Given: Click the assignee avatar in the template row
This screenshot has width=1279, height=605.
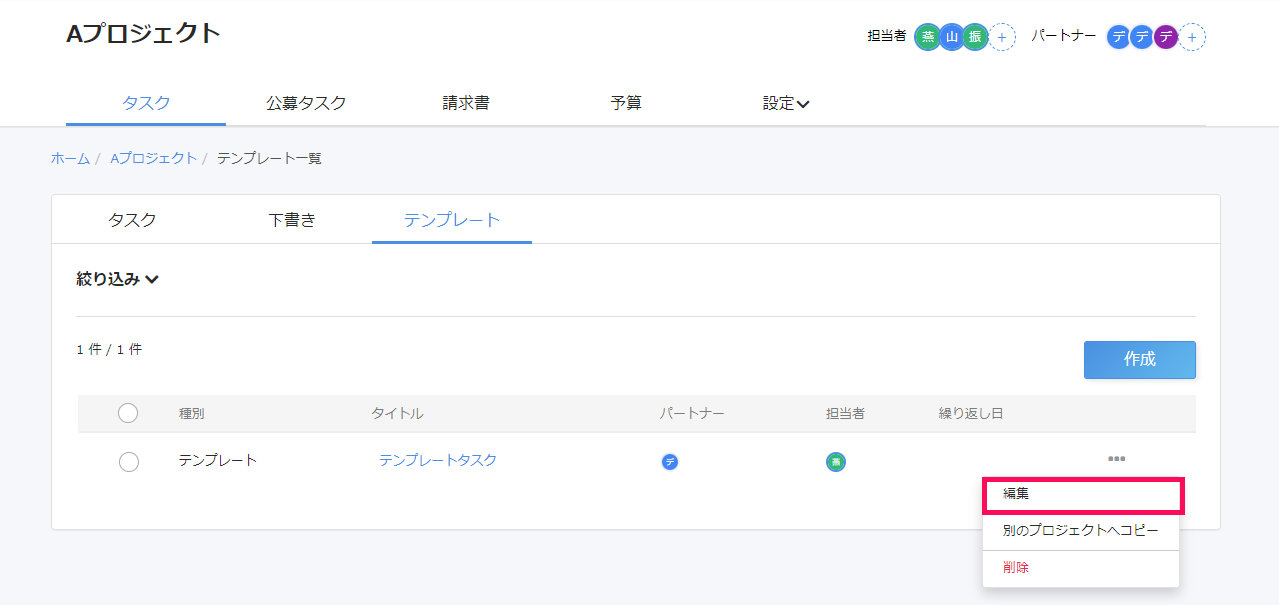Looking at the screenshot, I should click(x=836, y=461).
